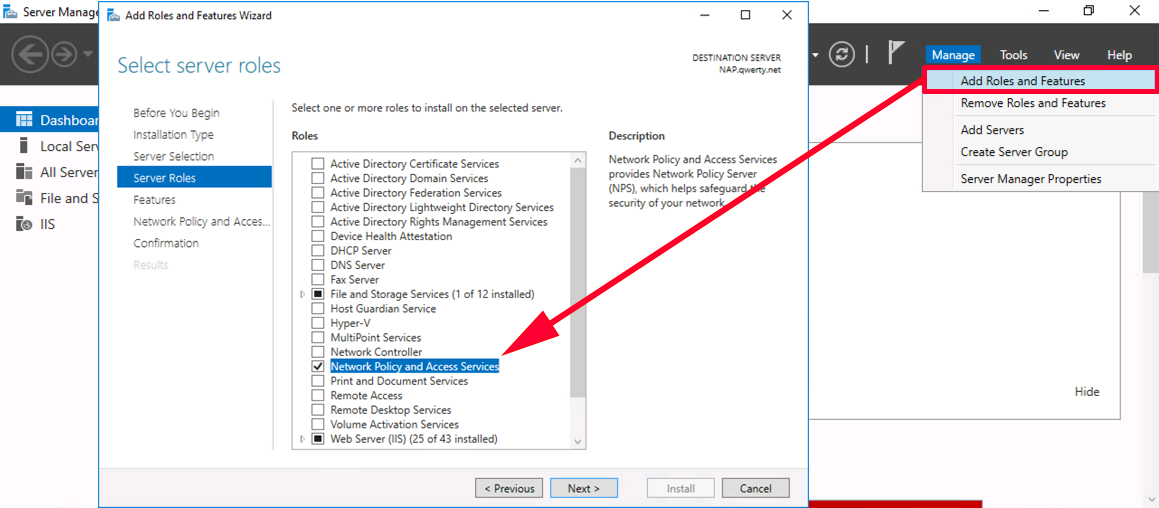Viewport: 1159px width, 508px height.
Task: Click the Server Manager forward navigation arrow
Action: [x=64, y=54]
